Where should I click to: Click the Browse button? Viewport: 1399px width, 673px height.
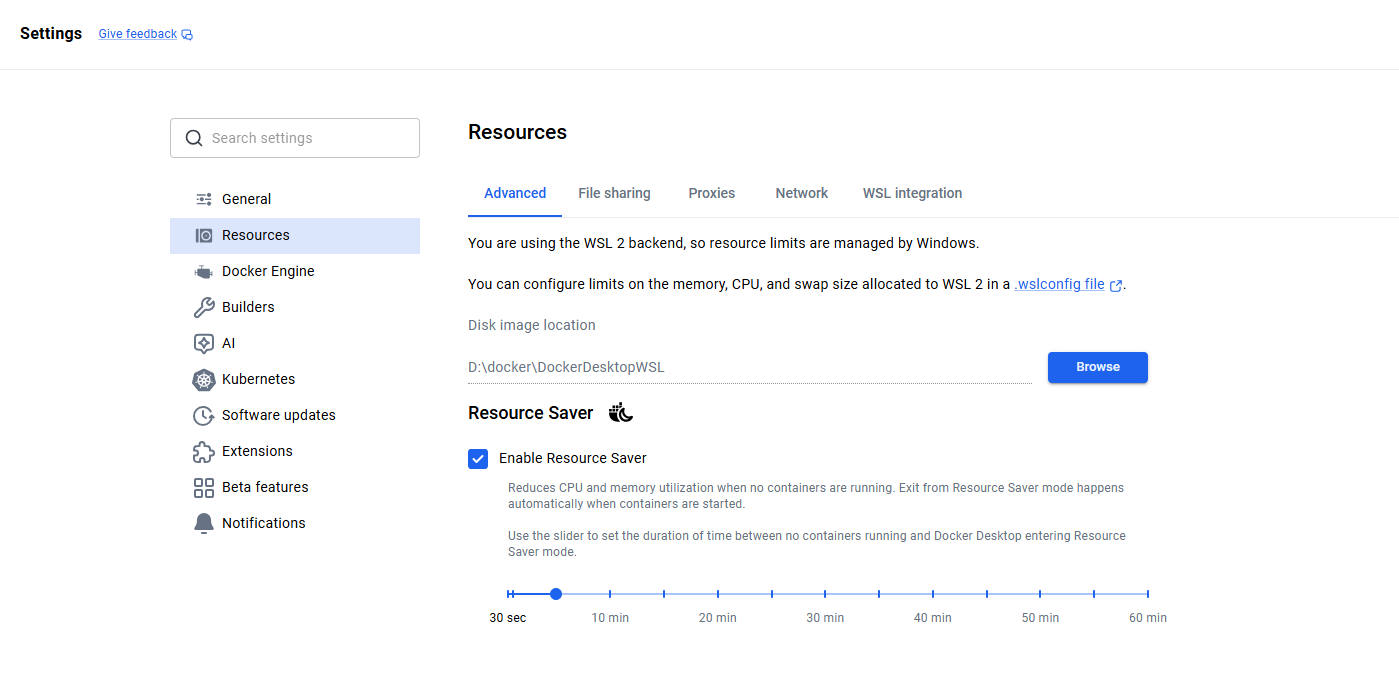pyautogui.click(x=1097, y=367)
